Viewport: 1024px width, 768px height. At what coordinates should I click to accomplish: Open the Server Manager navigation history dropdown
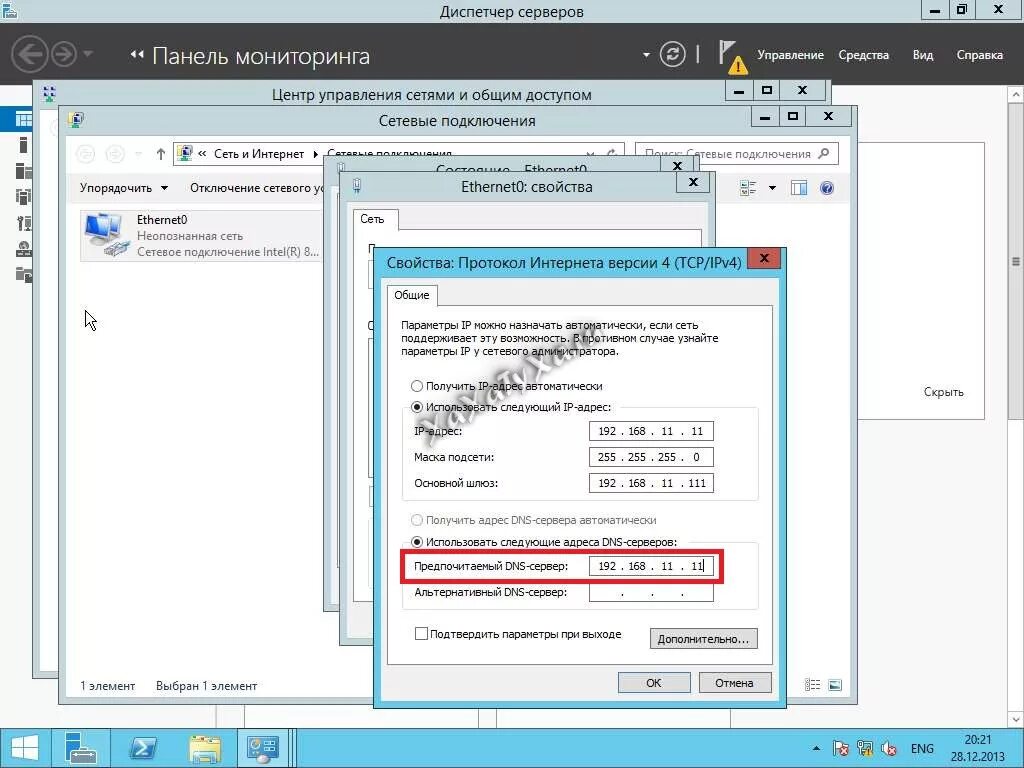pos(88,54)
